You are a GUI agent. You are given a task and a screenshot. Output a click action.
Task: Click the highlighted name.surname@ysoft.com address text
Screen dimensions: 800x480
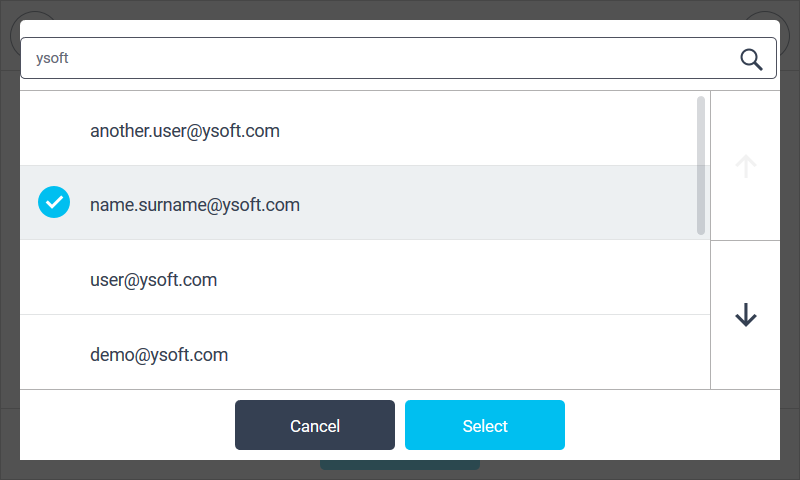click(x=195, y=205)
